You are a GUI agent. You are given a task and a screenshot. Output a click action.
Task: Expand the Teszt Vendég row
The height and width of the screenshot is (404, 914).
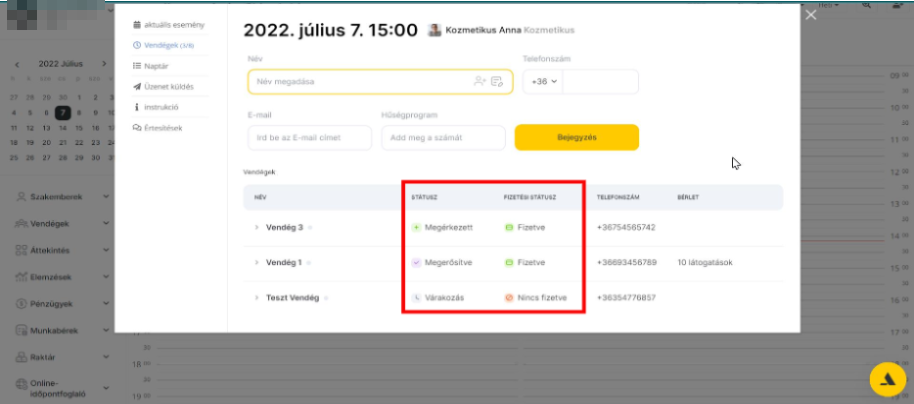(x=256, y=297)
